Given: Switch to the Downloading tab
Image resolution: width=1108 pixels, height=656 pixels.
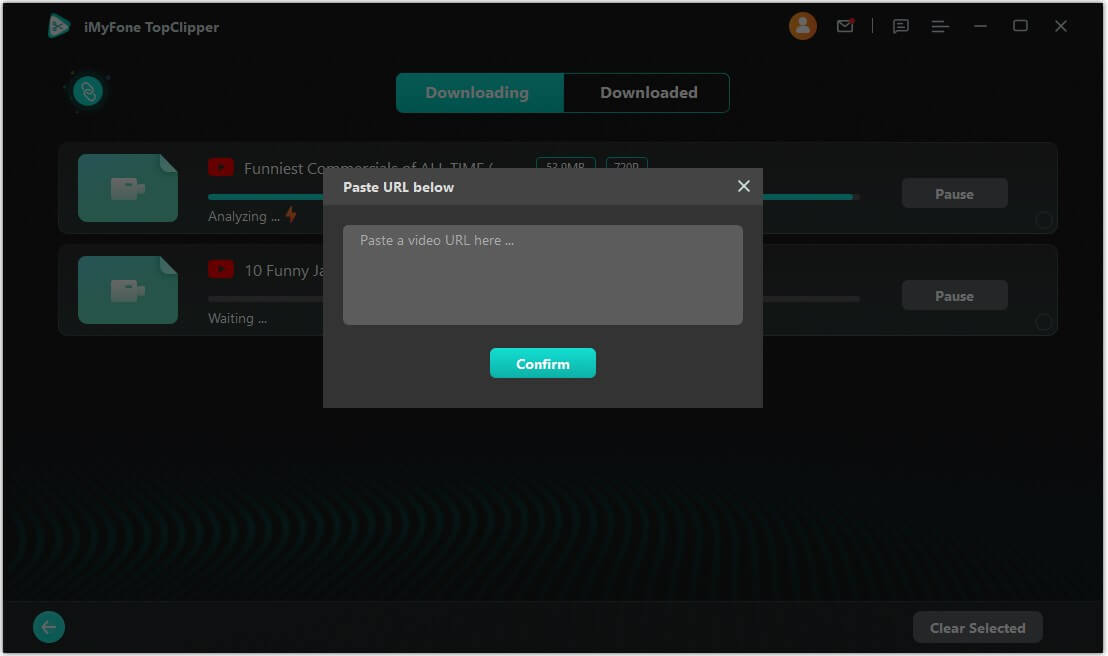Looking at the screenshot, I should [479, 93].
